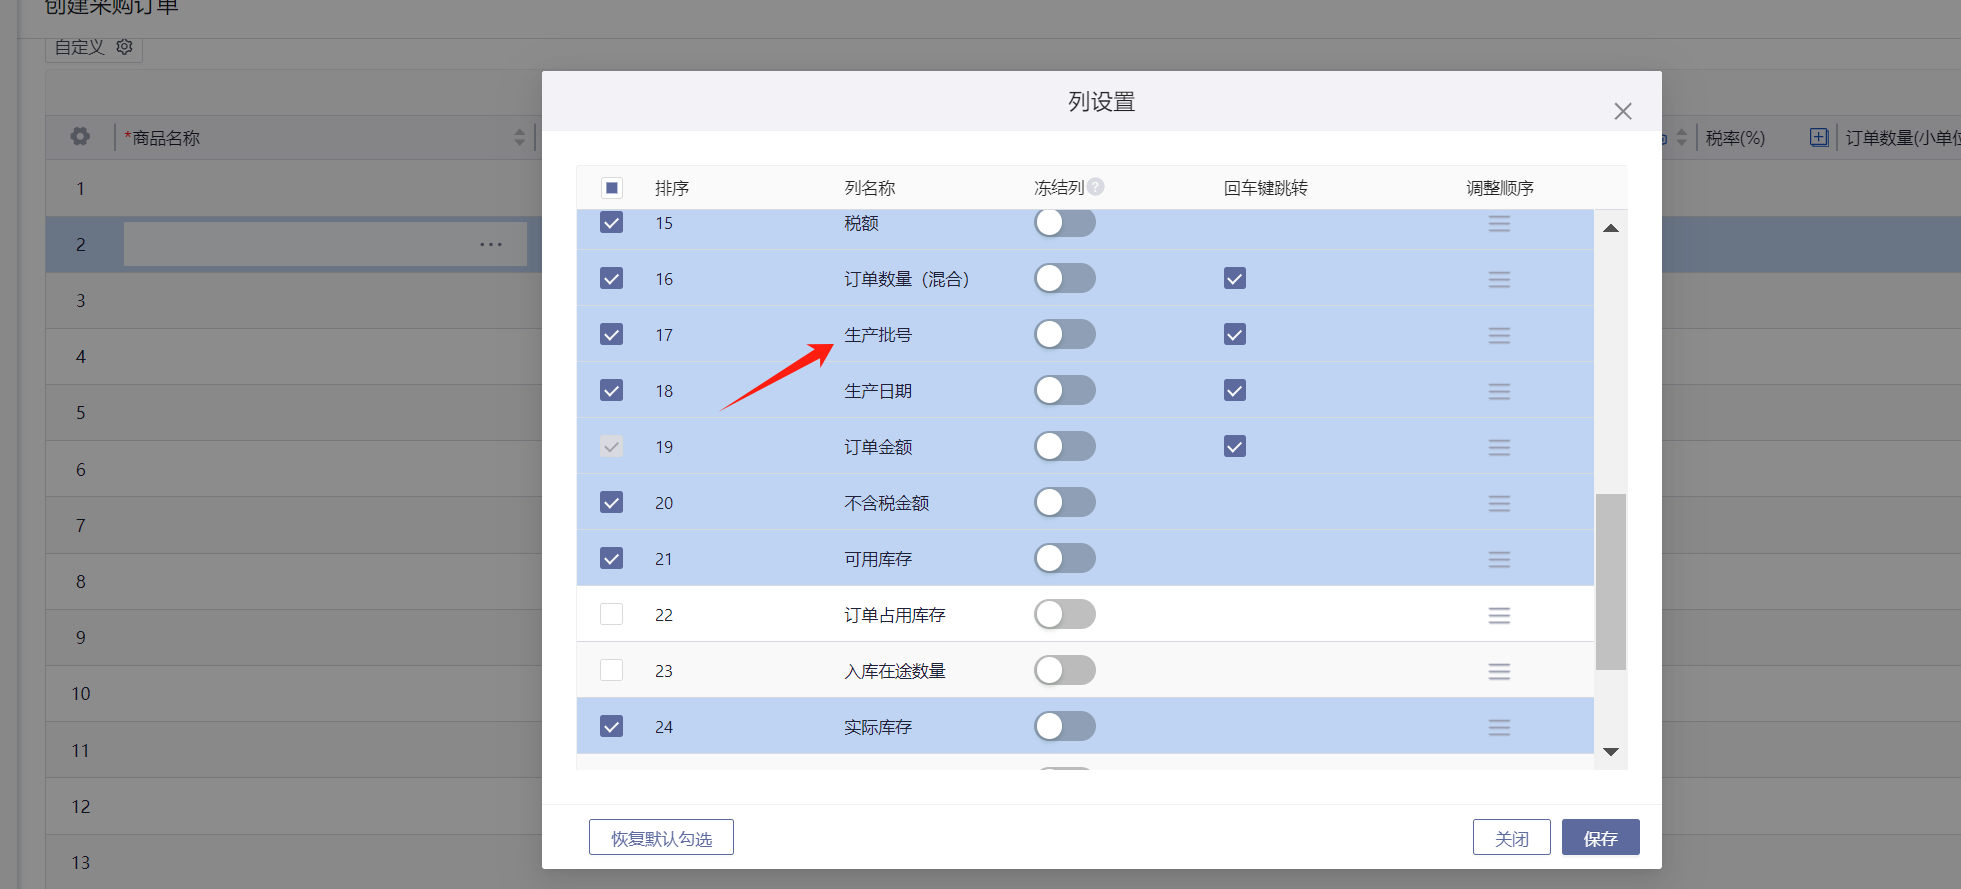Viewport: 1961px width, 889px height.
Task: Enable freeze switch for 订单占用库存
Action: point(1065,614)
